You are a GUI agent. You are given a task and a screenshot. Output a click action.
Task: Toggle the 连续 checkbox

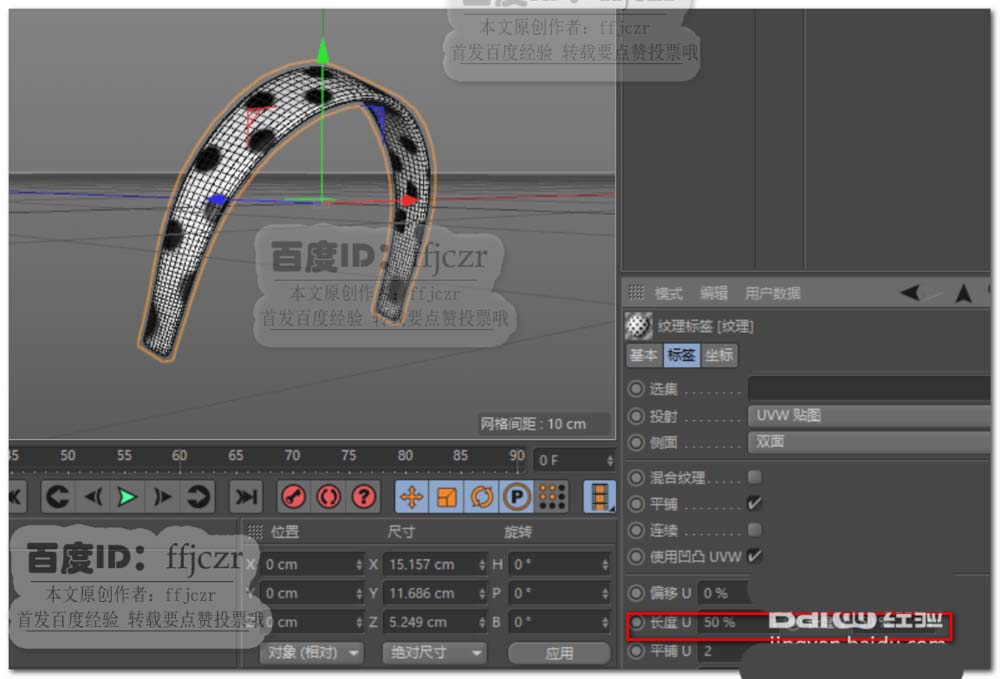pos(754,530)
